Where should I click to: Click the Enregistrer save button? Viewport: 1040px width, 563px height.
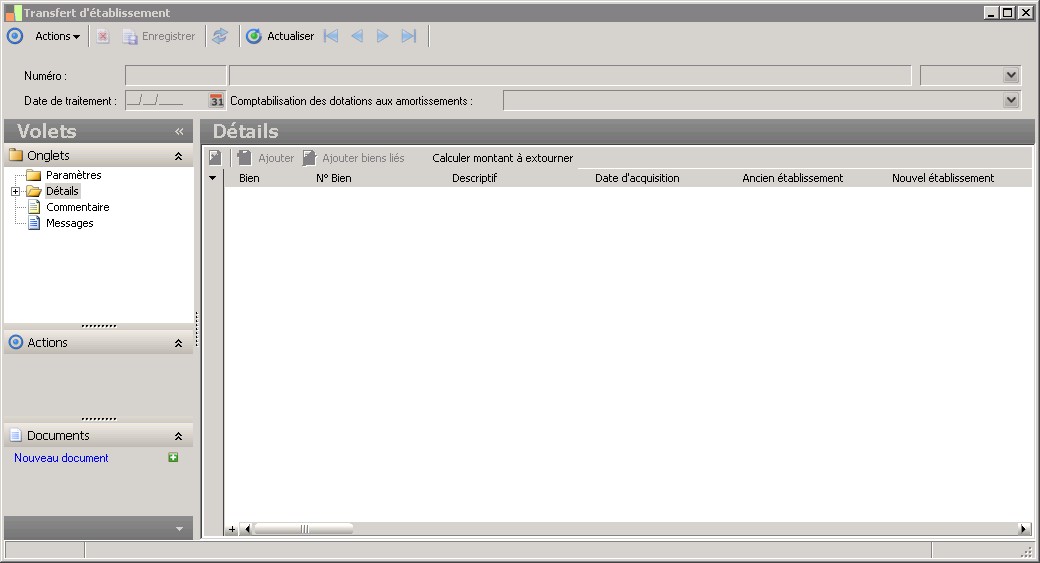click(x=159, y=36)
